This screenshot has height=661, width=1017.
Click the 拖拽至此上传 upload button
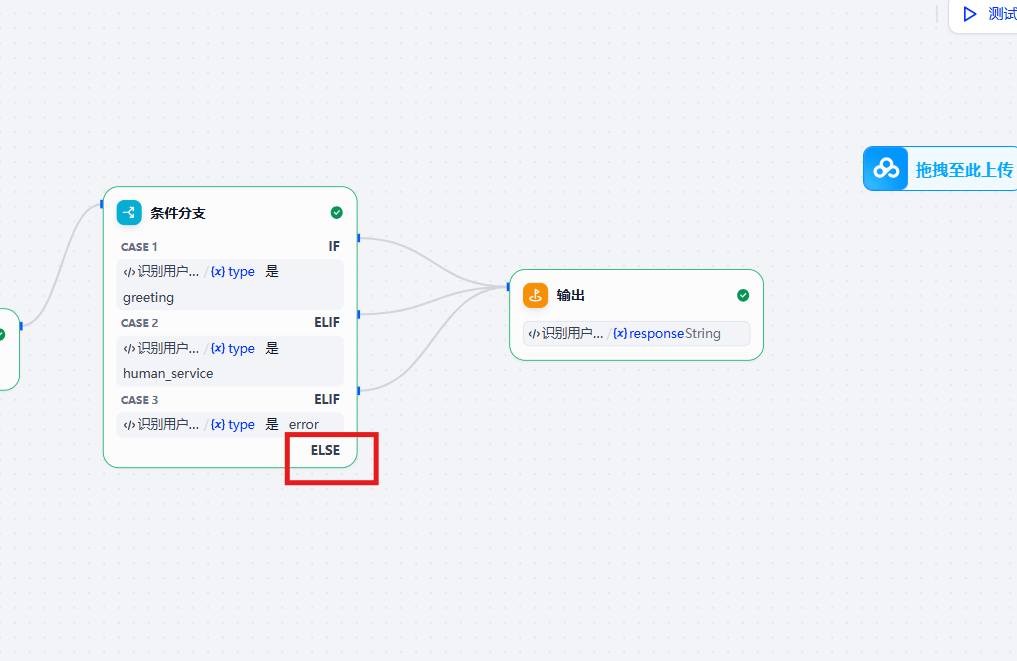[x=940, y=169]
